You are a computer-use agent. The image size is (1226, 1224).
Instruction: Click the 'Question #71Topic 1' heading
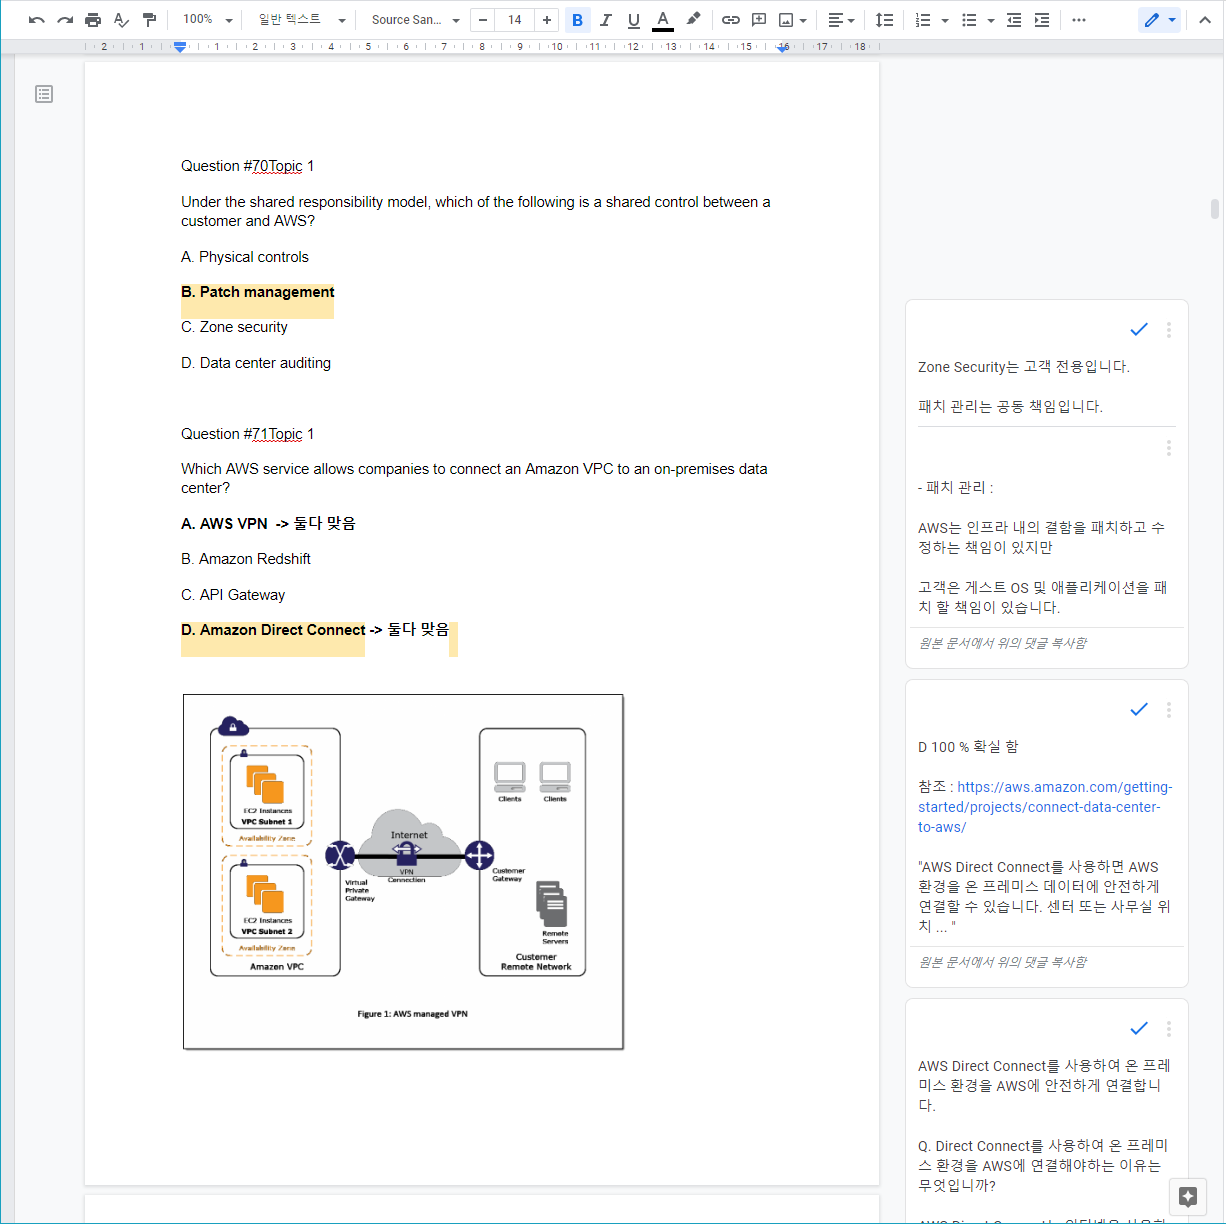point(247,434)
